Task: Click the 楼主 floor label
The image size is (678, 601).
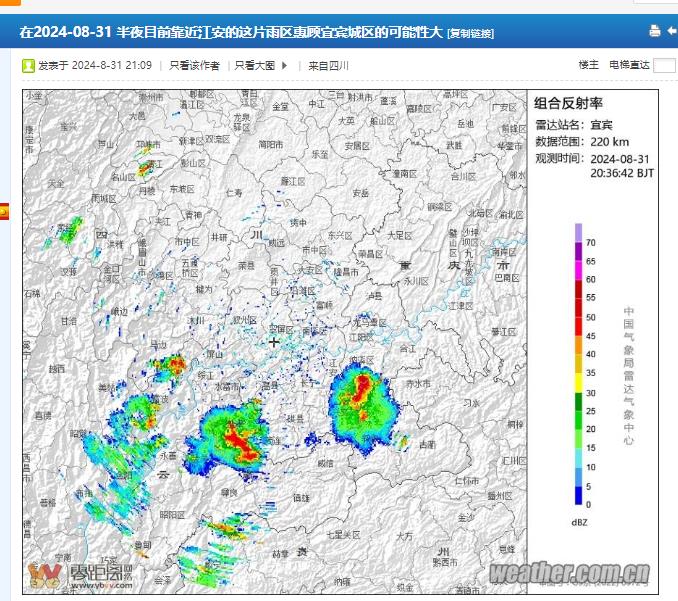Action: (588, 65)
